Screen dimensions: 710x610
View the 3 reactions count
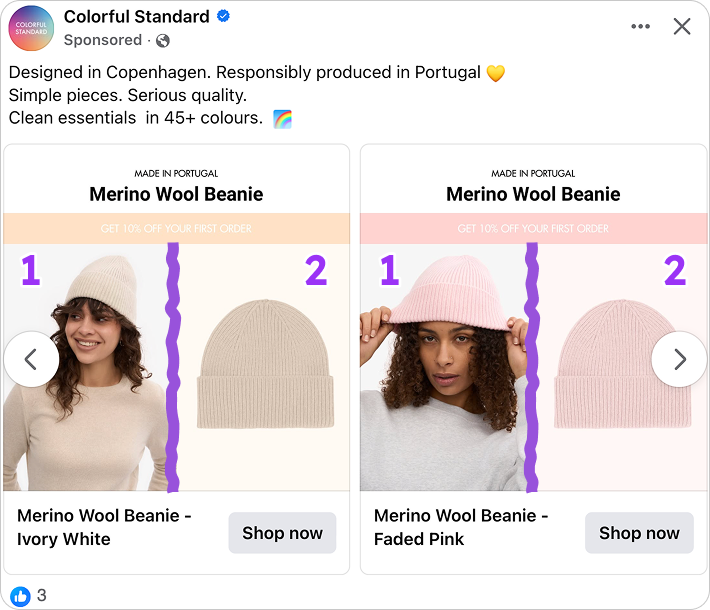42,596
